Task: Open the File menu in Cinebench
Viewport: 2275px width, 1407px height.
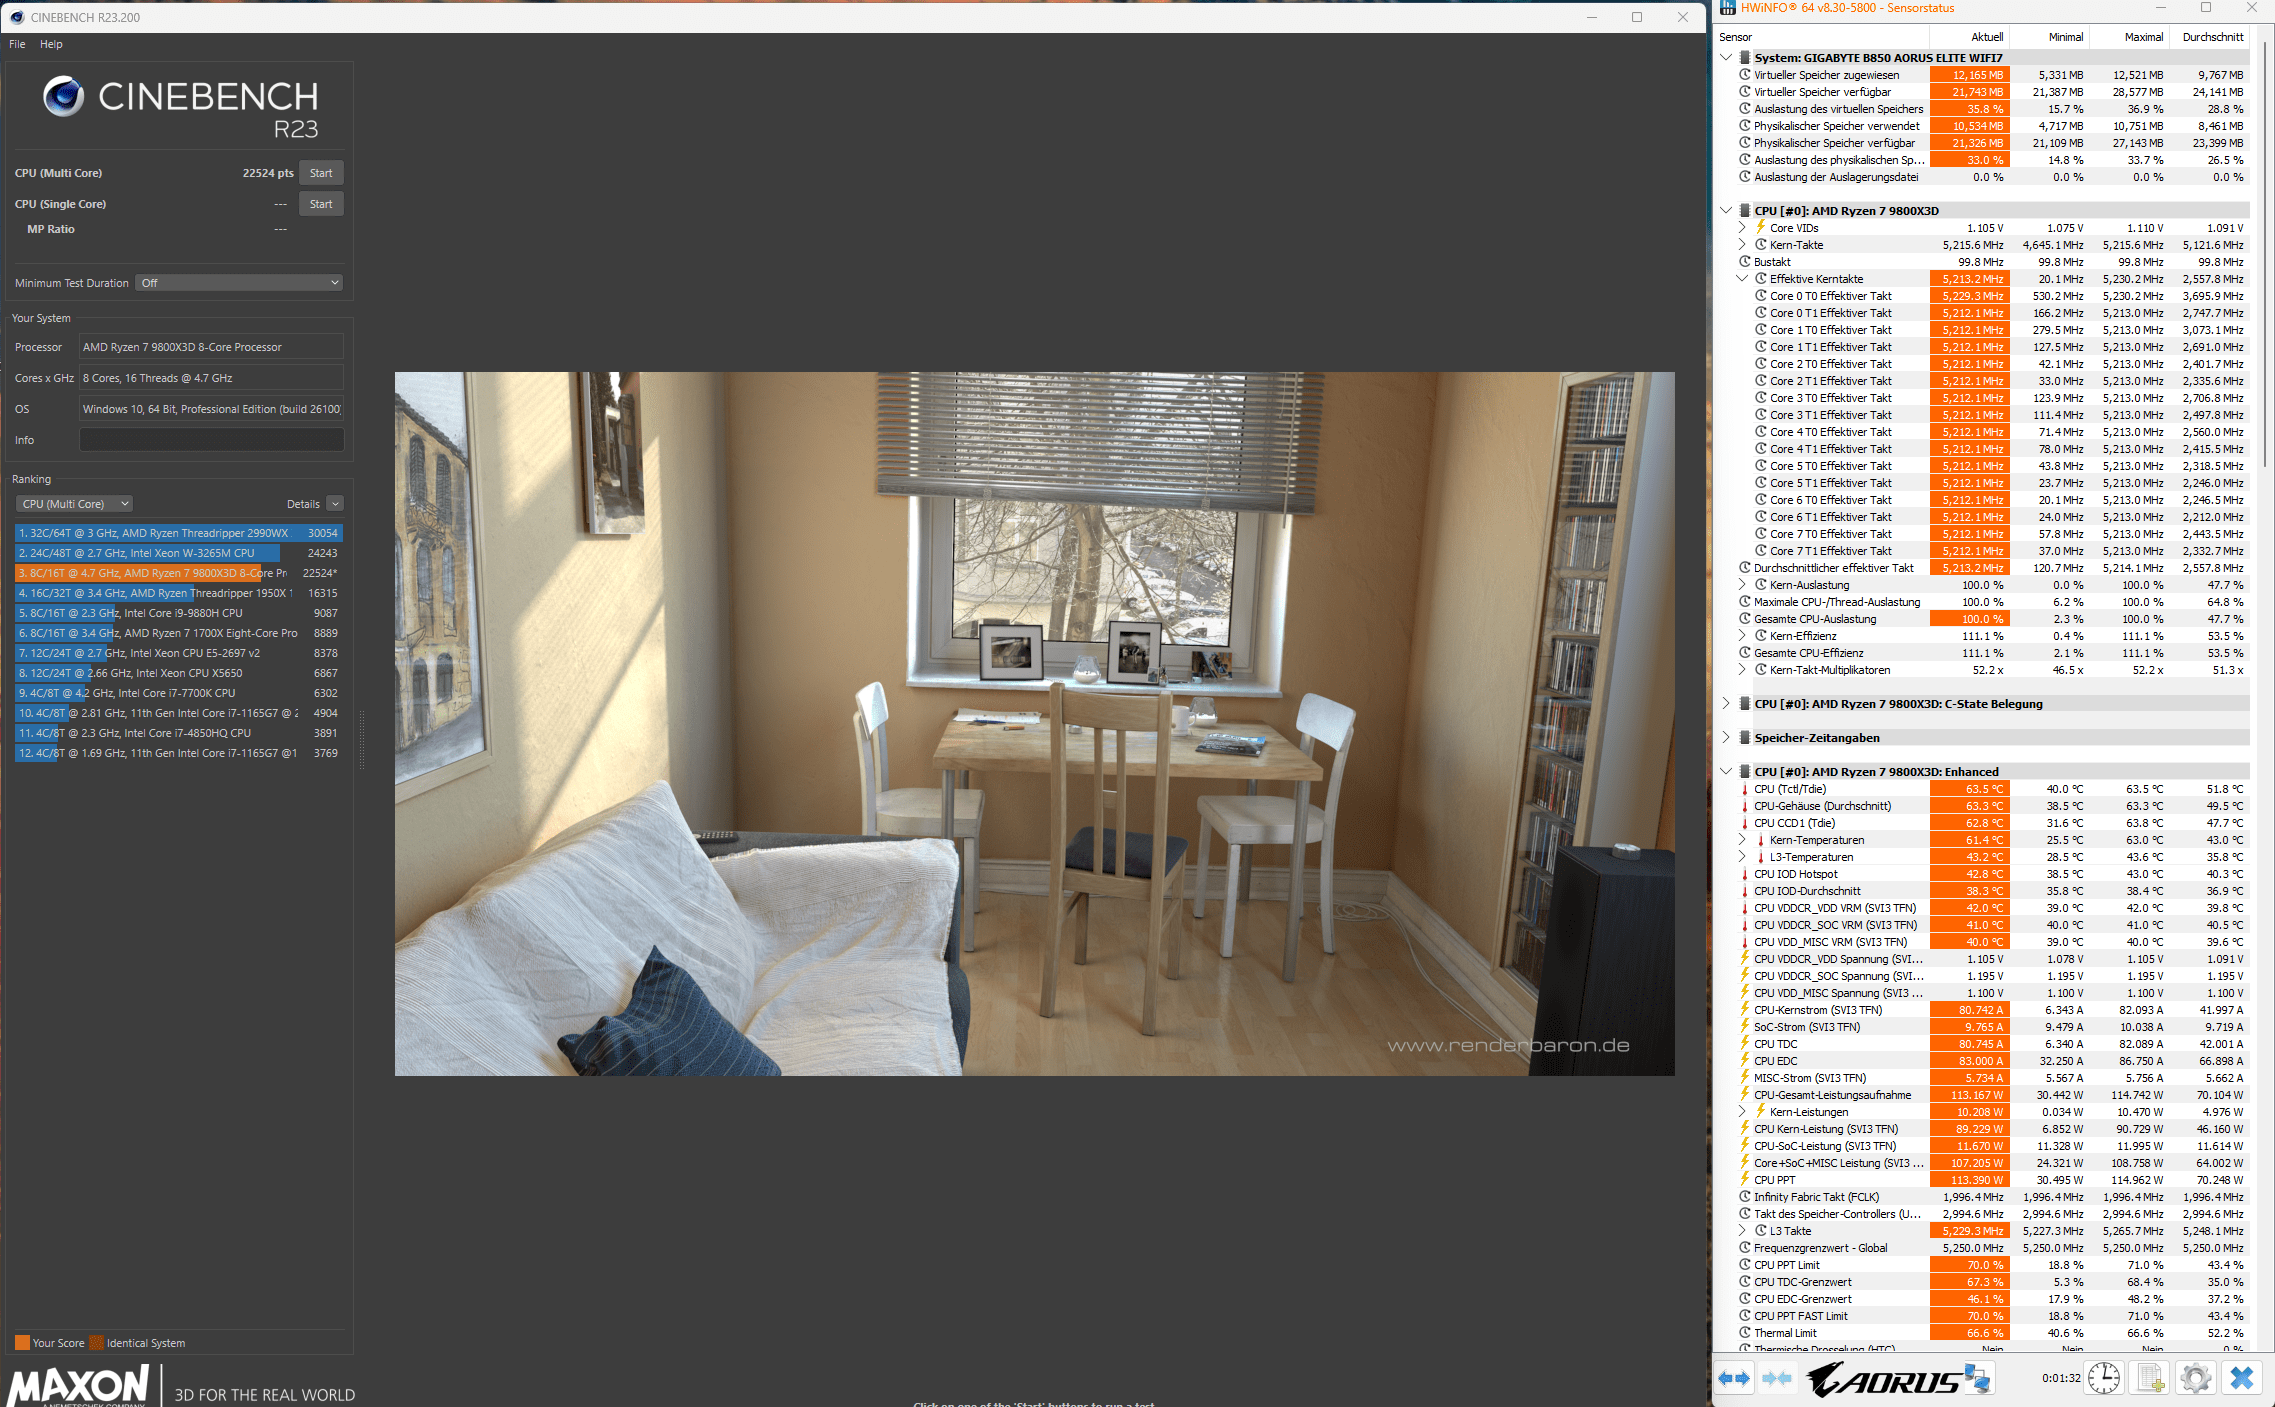Action: [17, 44]
